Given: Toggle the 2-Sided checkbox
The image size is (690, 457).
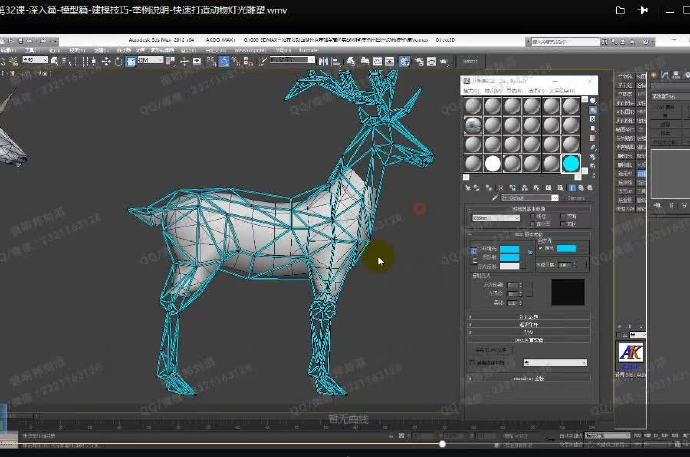Looking at the screenshot, I should [562, 216].
